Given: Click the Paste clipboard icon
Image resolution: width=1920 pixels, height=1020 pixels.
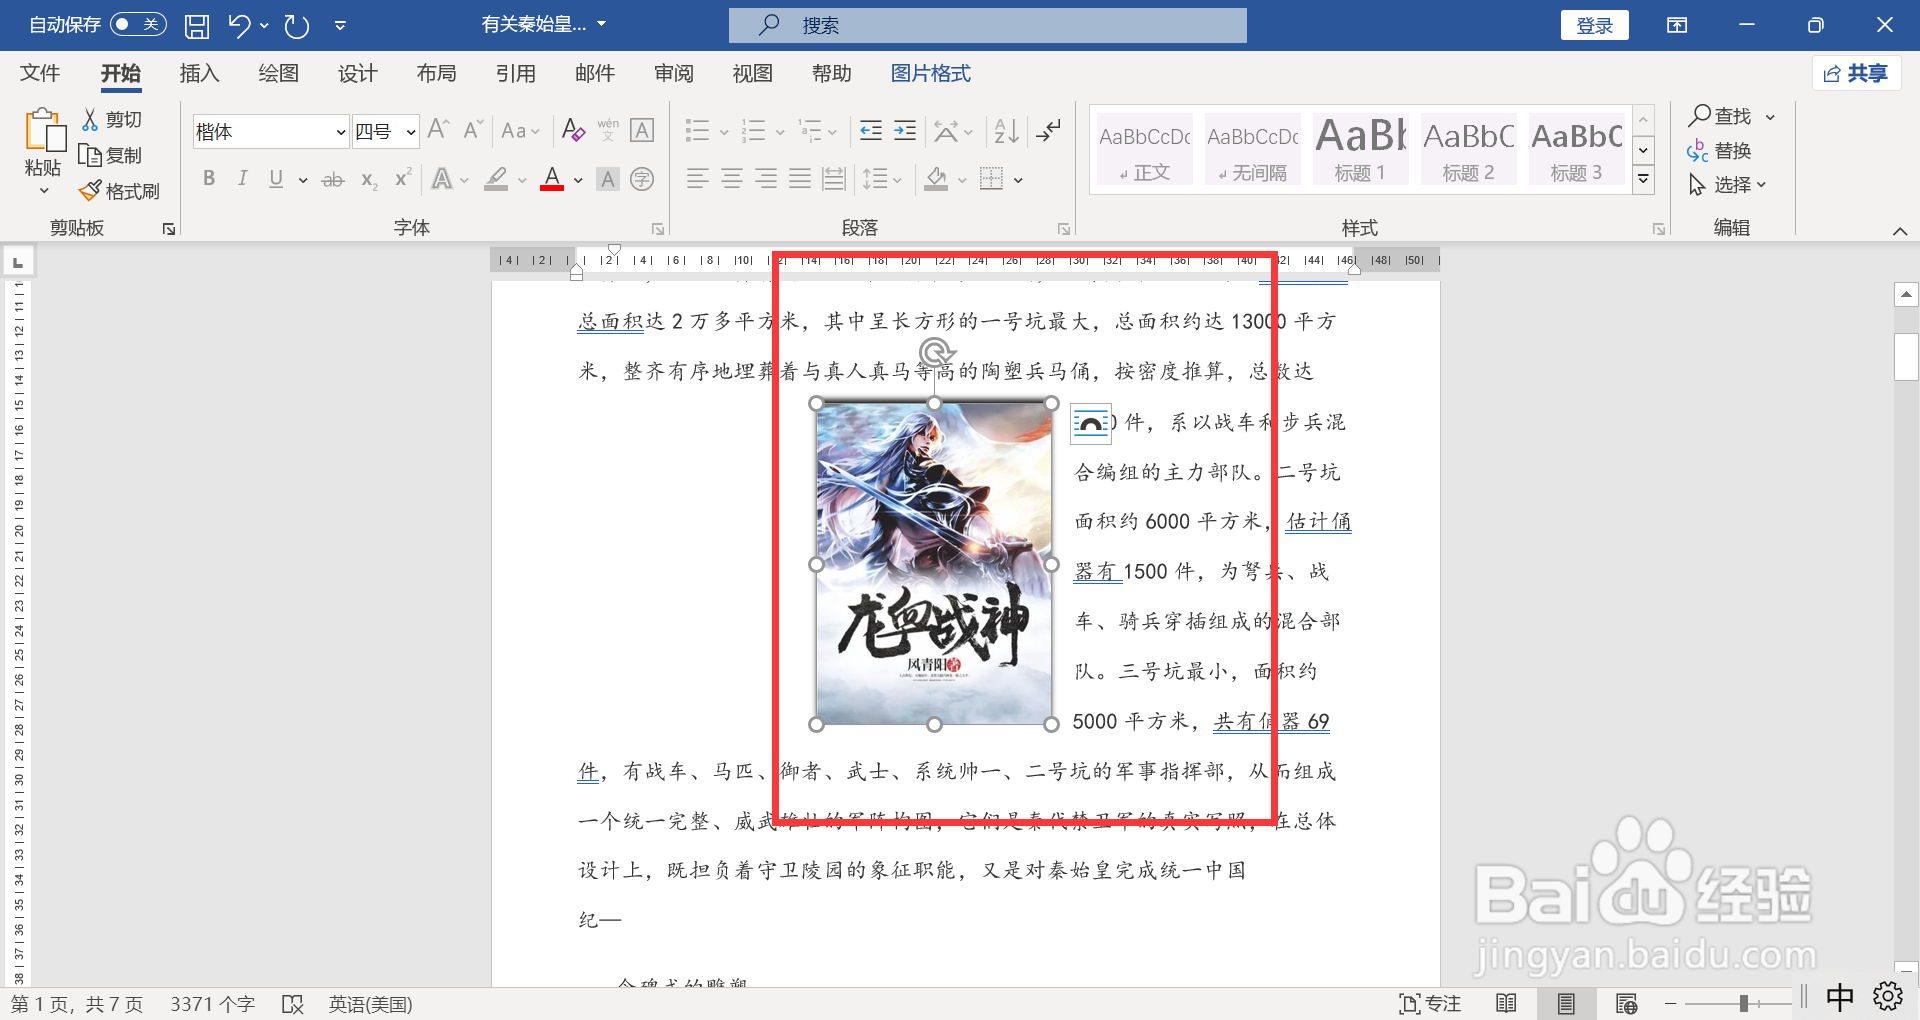Looking at the screenshot, I should click(x=43, y=132).
